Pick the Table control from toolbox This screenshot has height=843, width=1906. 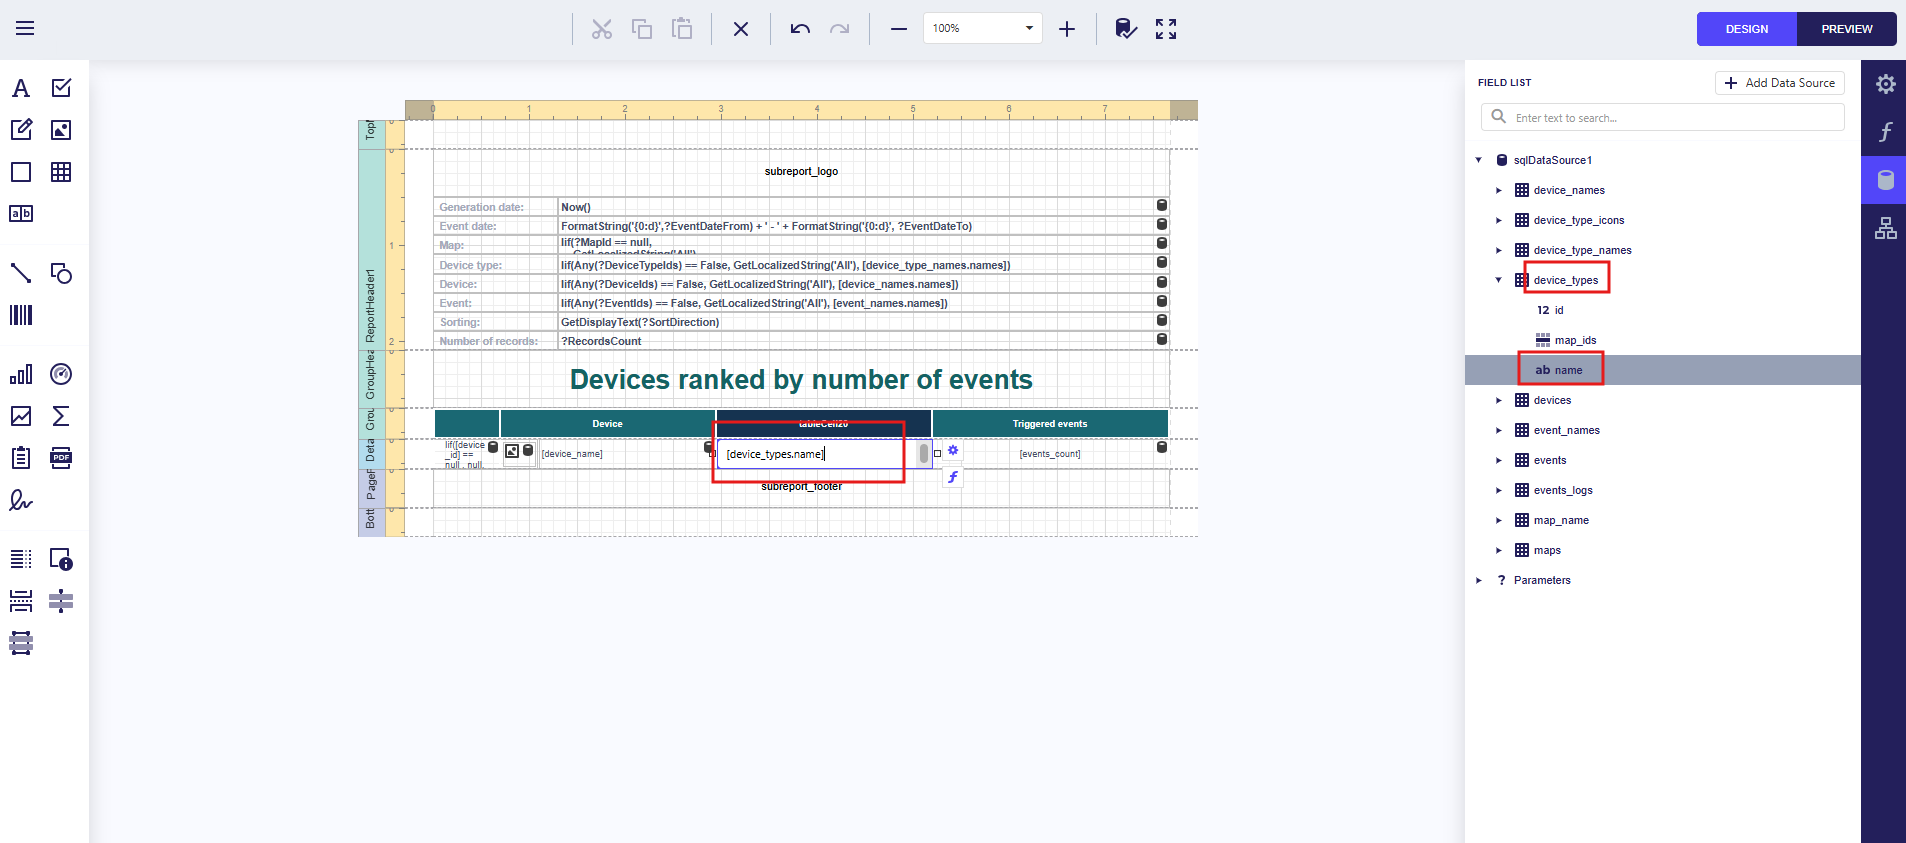(61, 172)
